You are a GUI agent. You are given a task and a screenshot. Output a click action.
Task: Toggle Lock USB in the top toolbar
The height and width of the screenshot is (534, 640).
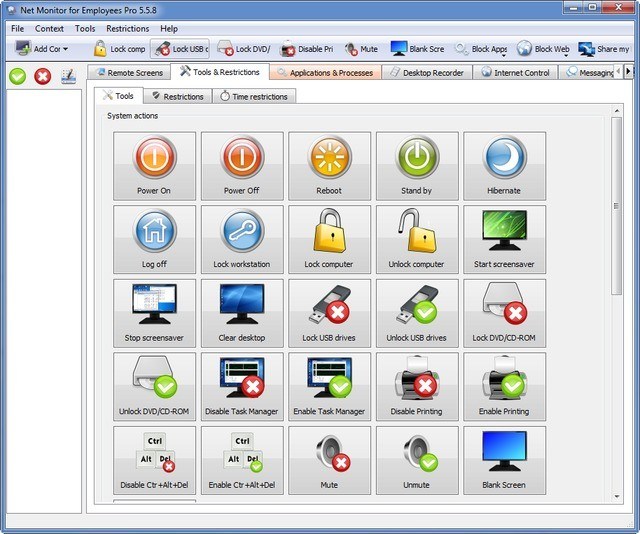click(x=180, y=48)
